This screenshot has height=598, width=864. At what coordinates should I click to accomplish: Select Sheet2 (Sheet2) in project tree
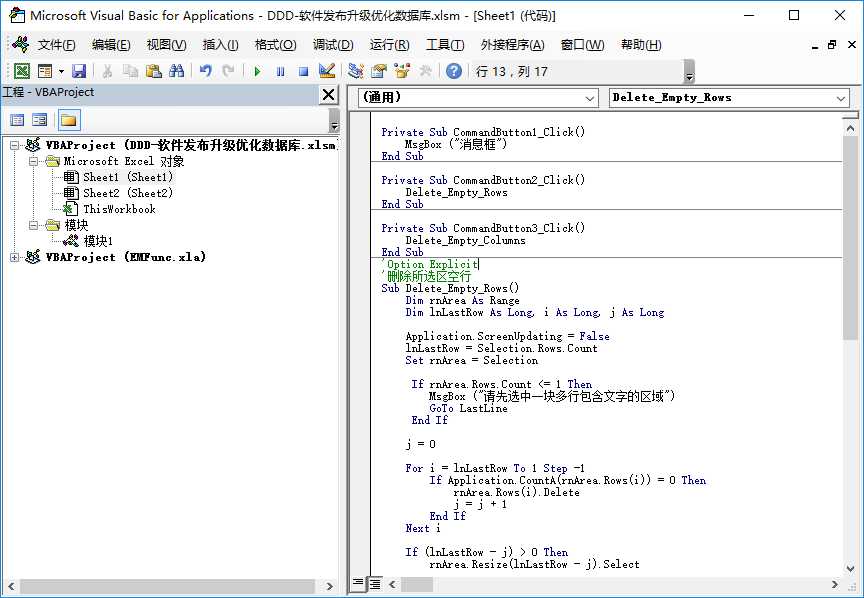click(x=128, y=193)
